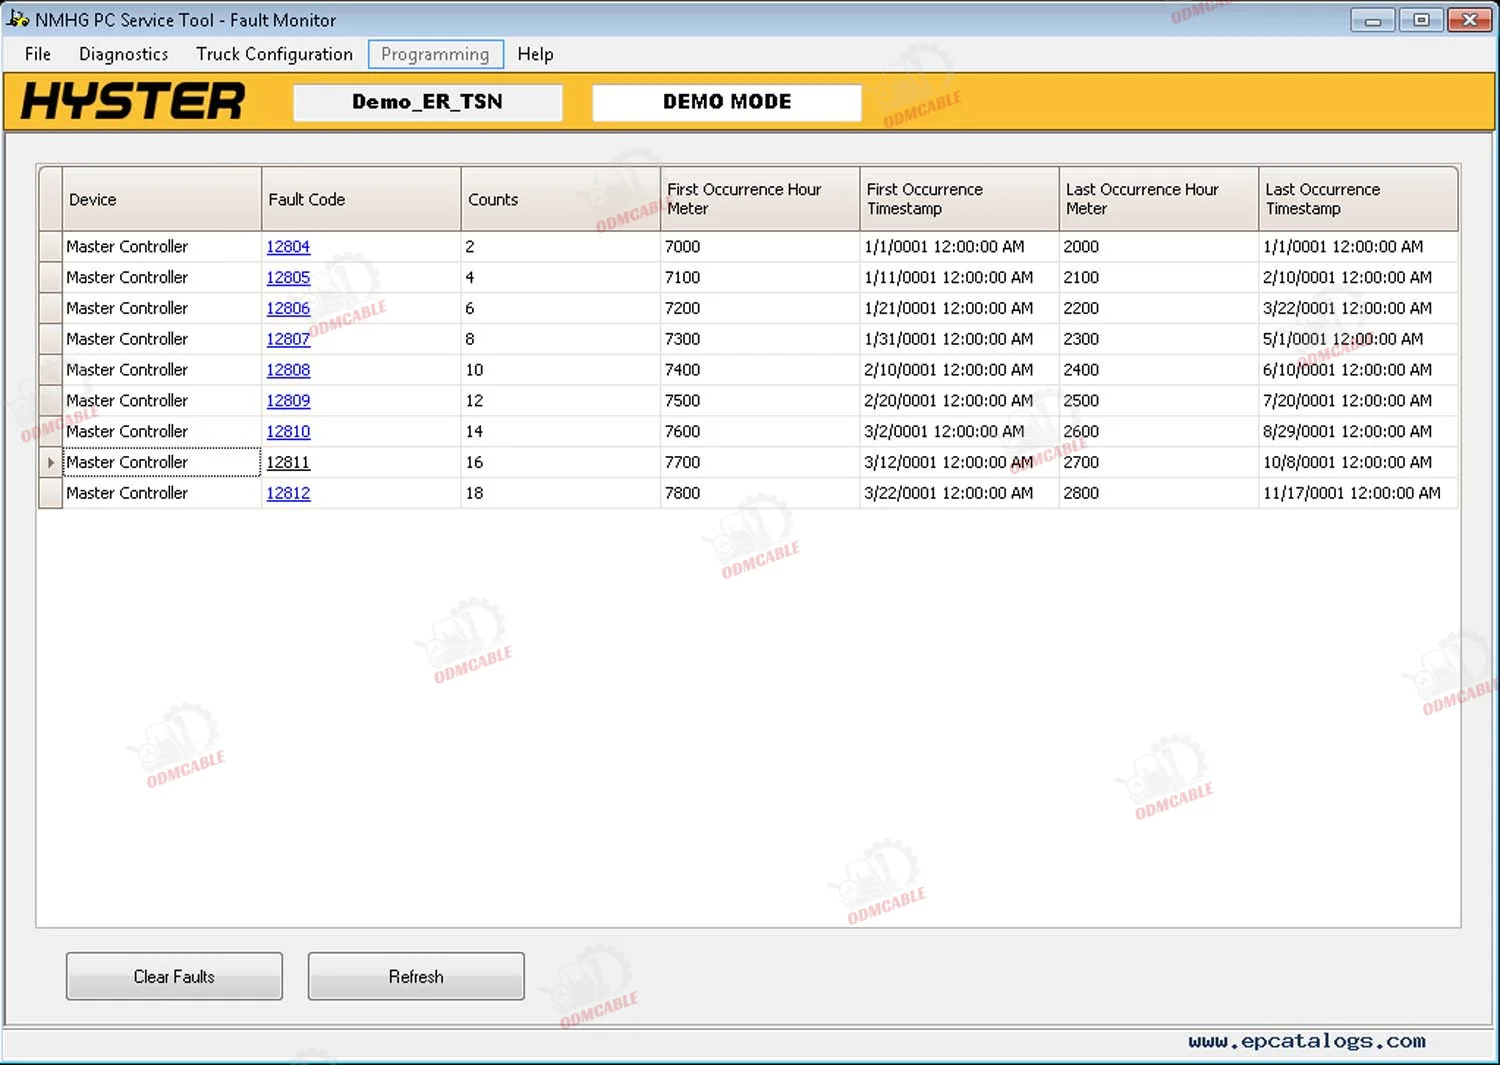Select the row header for fault 12805
Image resolution: width=1500 pixels, height=1065 pixels.
(50, 278)
